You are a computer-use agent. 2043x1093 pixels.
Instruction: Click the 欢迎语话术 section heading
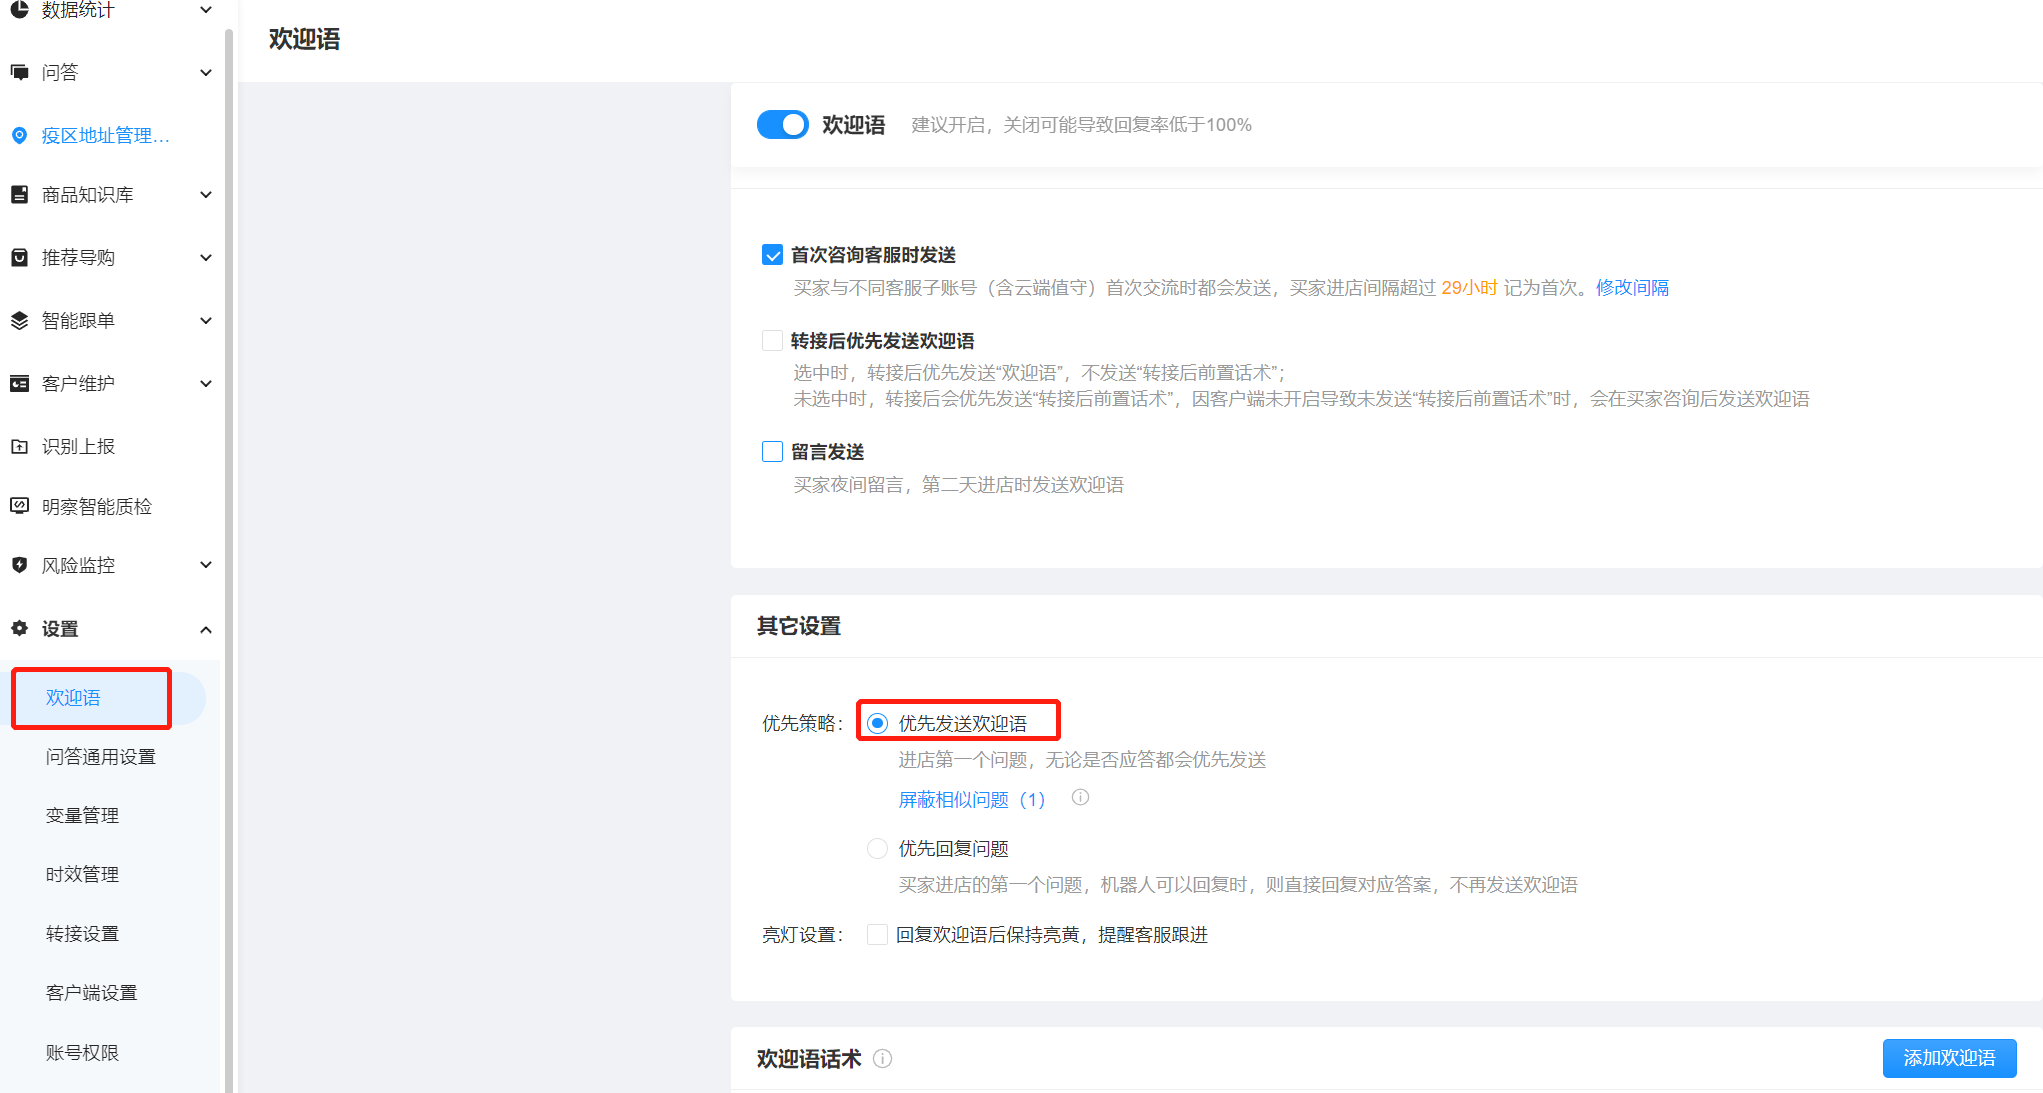pos(809,1059)
